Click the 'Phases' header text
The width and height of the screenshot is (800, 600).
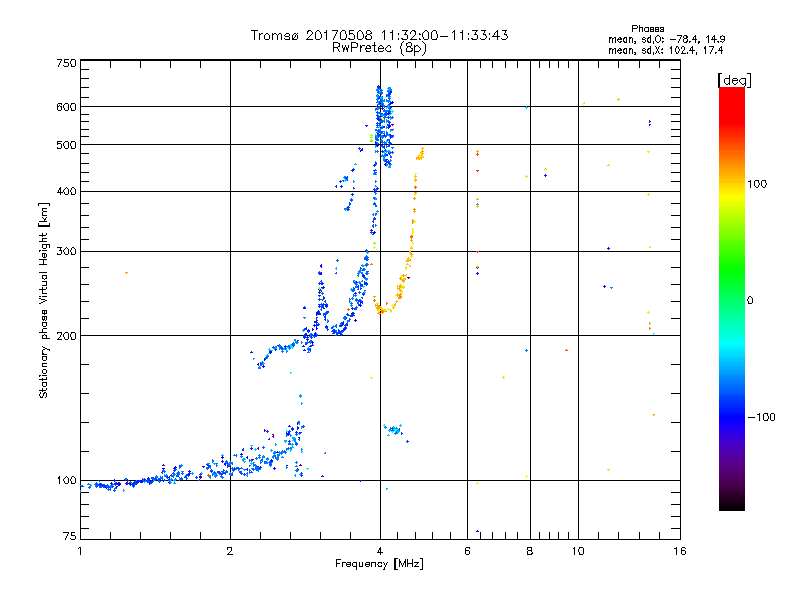[647, 29]
